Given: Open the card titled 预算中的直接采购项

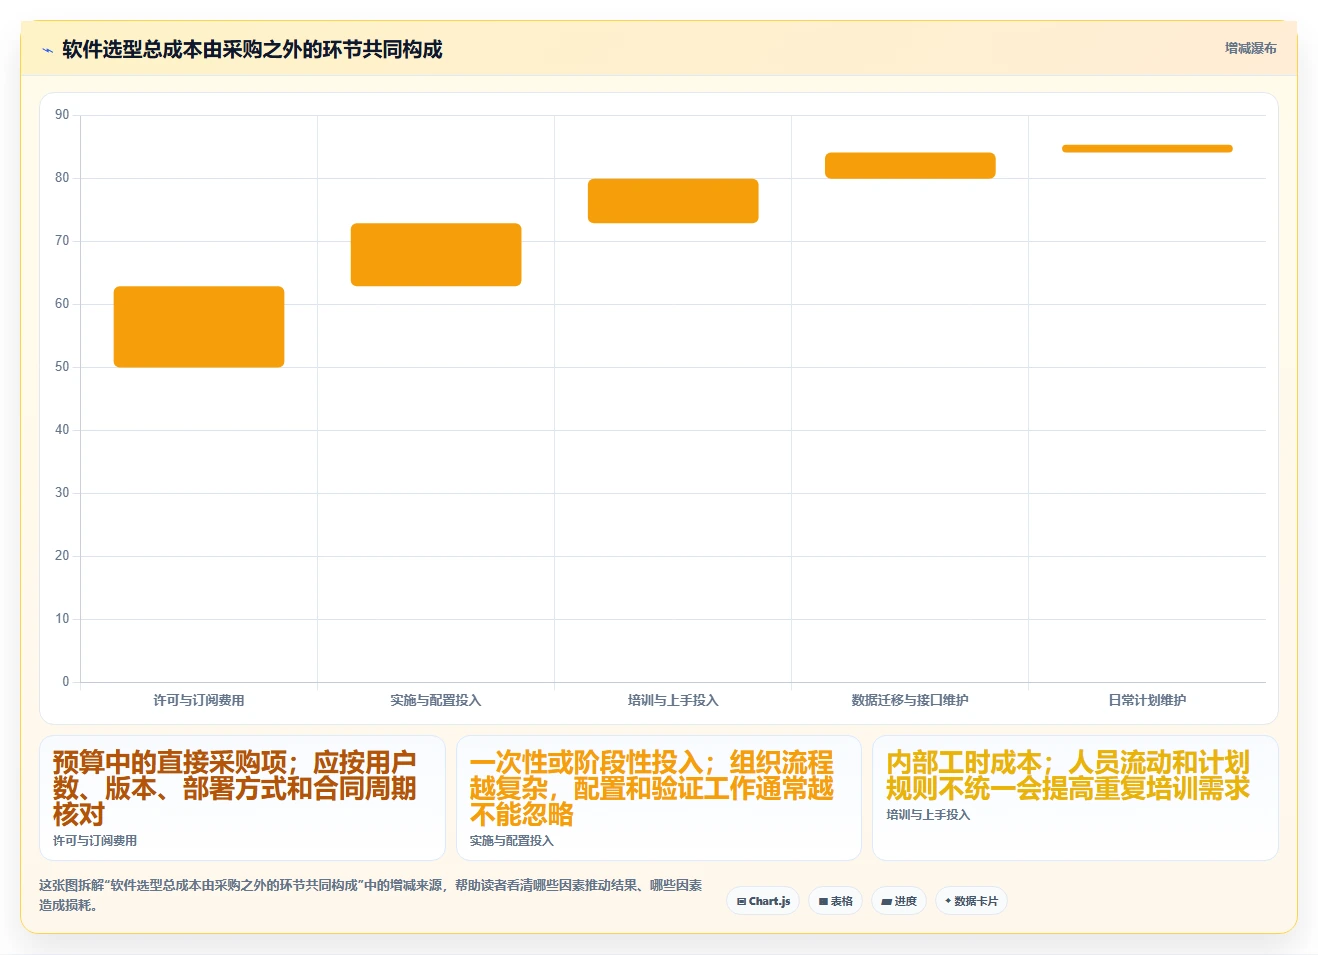Looking at the screenshot, I should point(242,798).
